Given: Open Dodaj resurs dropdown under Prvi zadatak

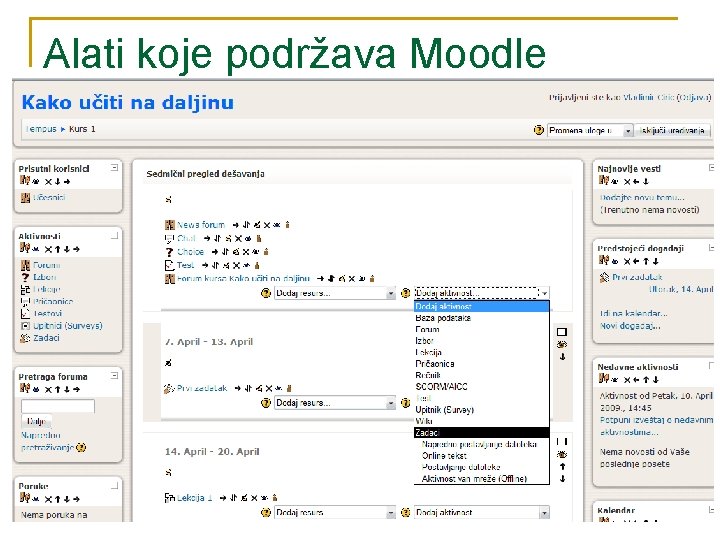Looking at the screenshot, I should [335, 403].
